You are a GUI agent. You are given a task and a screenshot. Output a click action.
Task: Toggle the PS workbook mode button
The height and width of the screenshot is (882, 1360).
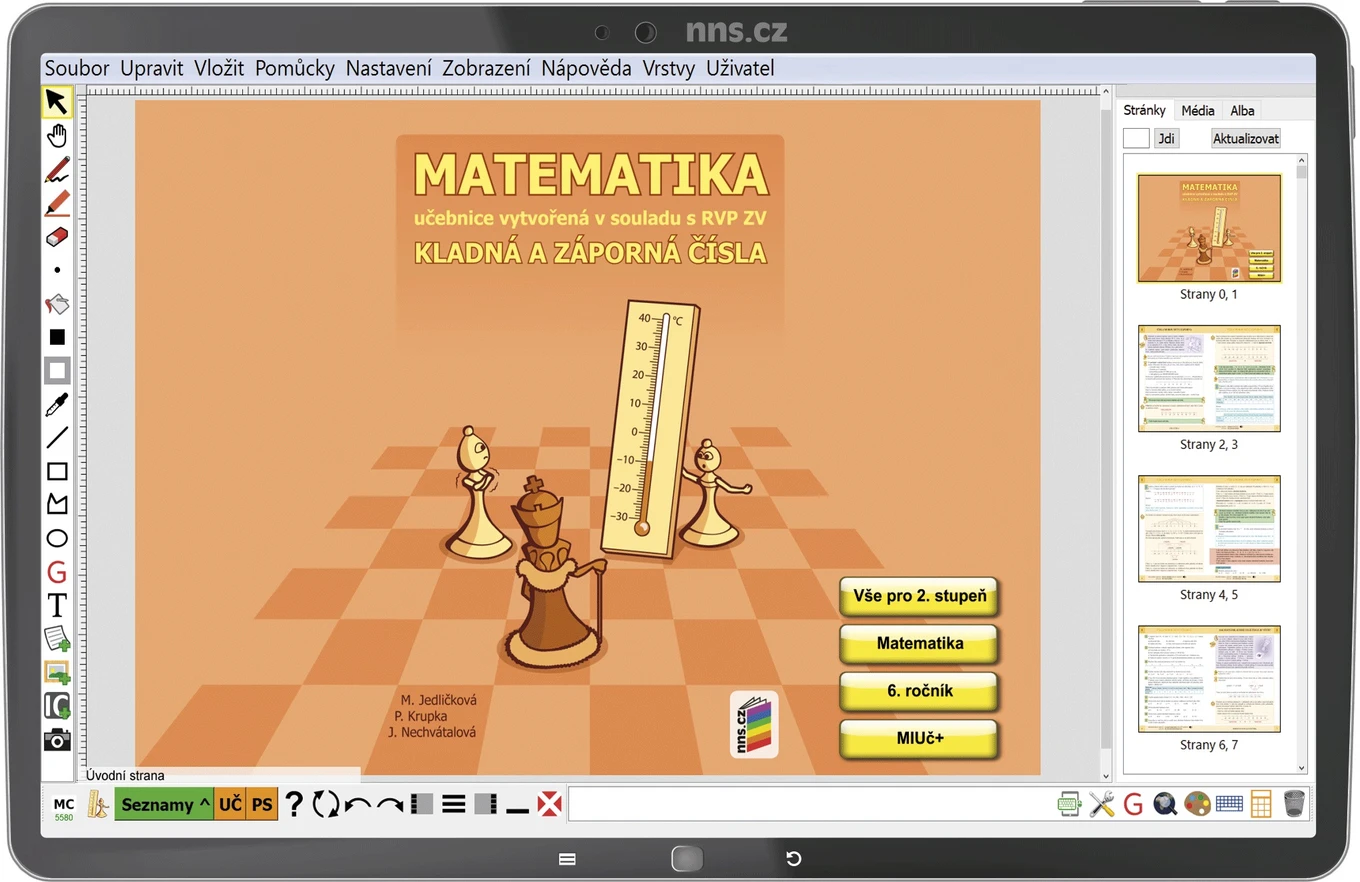point(262,804)
